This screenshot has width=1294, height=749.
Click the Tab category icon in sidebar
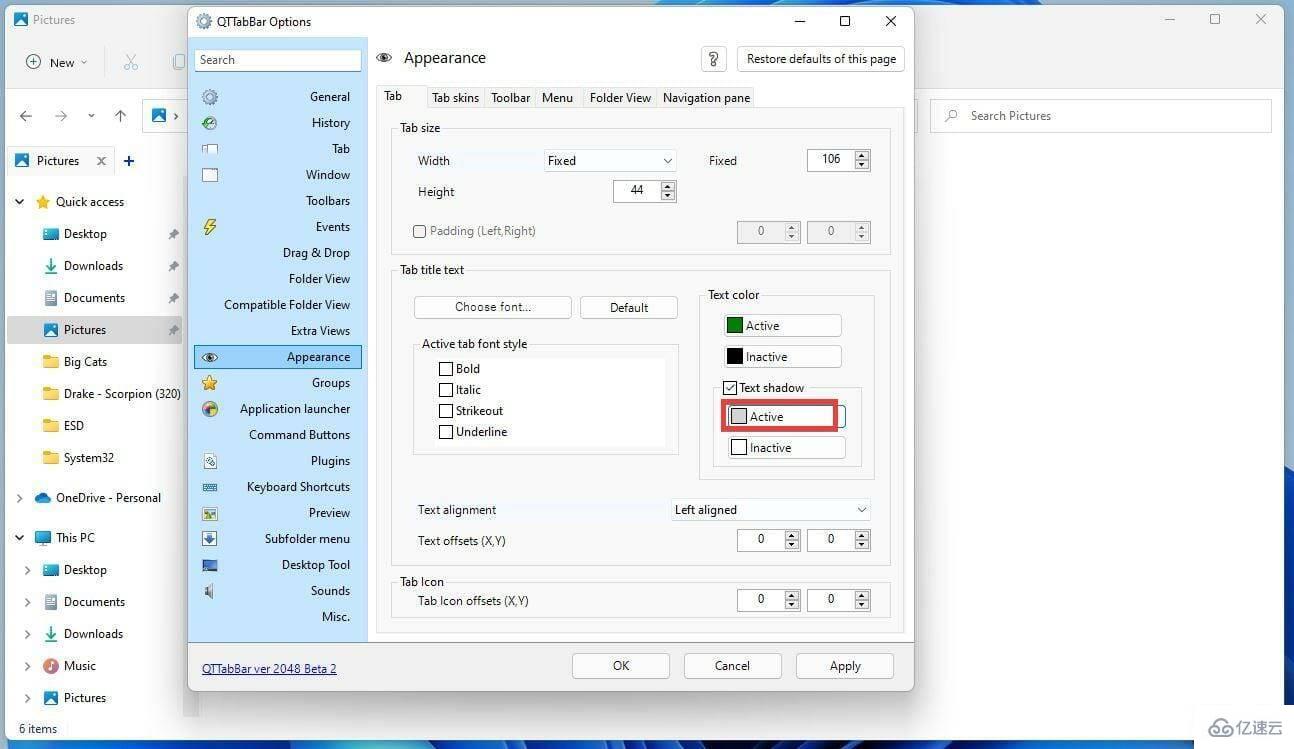coord(210,149)
